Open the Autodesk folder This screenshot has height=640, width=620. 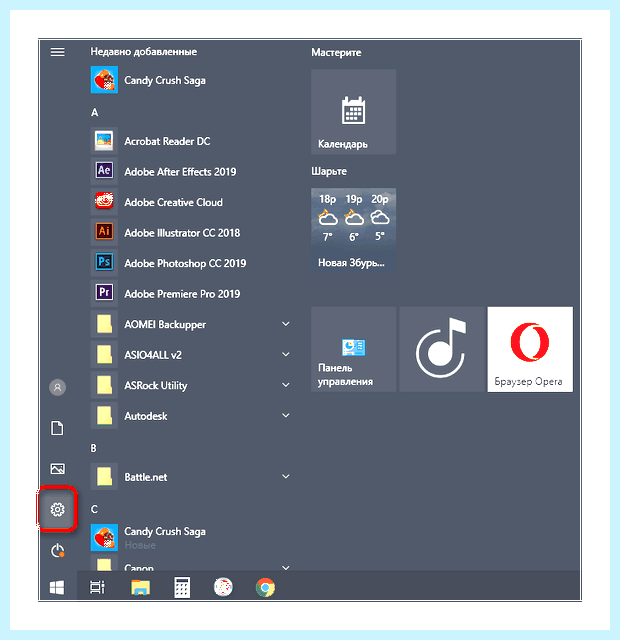pos(190,416)
